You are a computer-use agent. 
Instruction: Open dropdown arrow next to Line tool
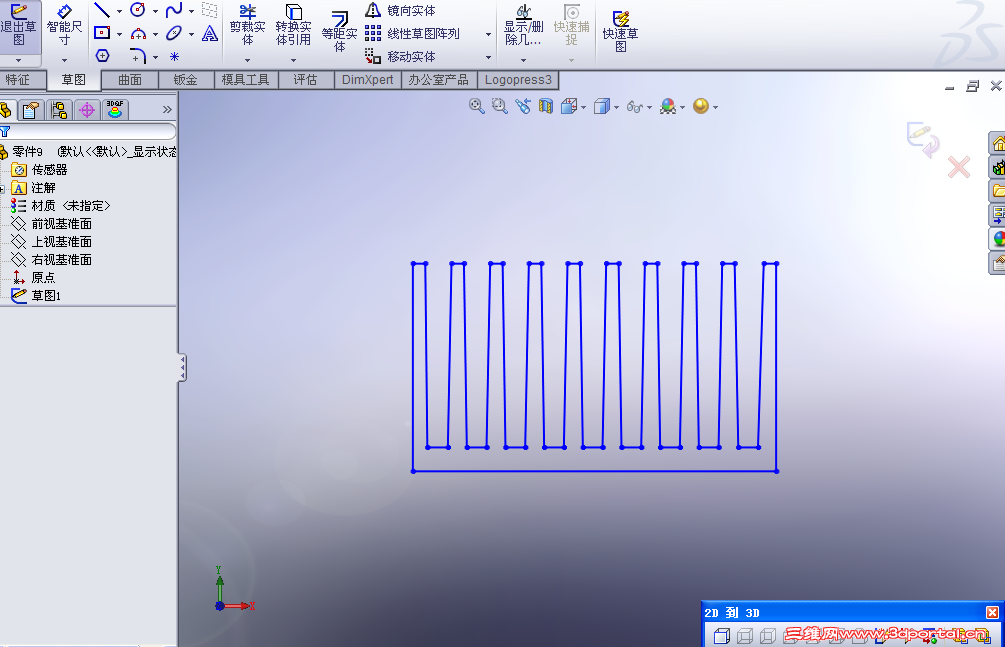119,11
